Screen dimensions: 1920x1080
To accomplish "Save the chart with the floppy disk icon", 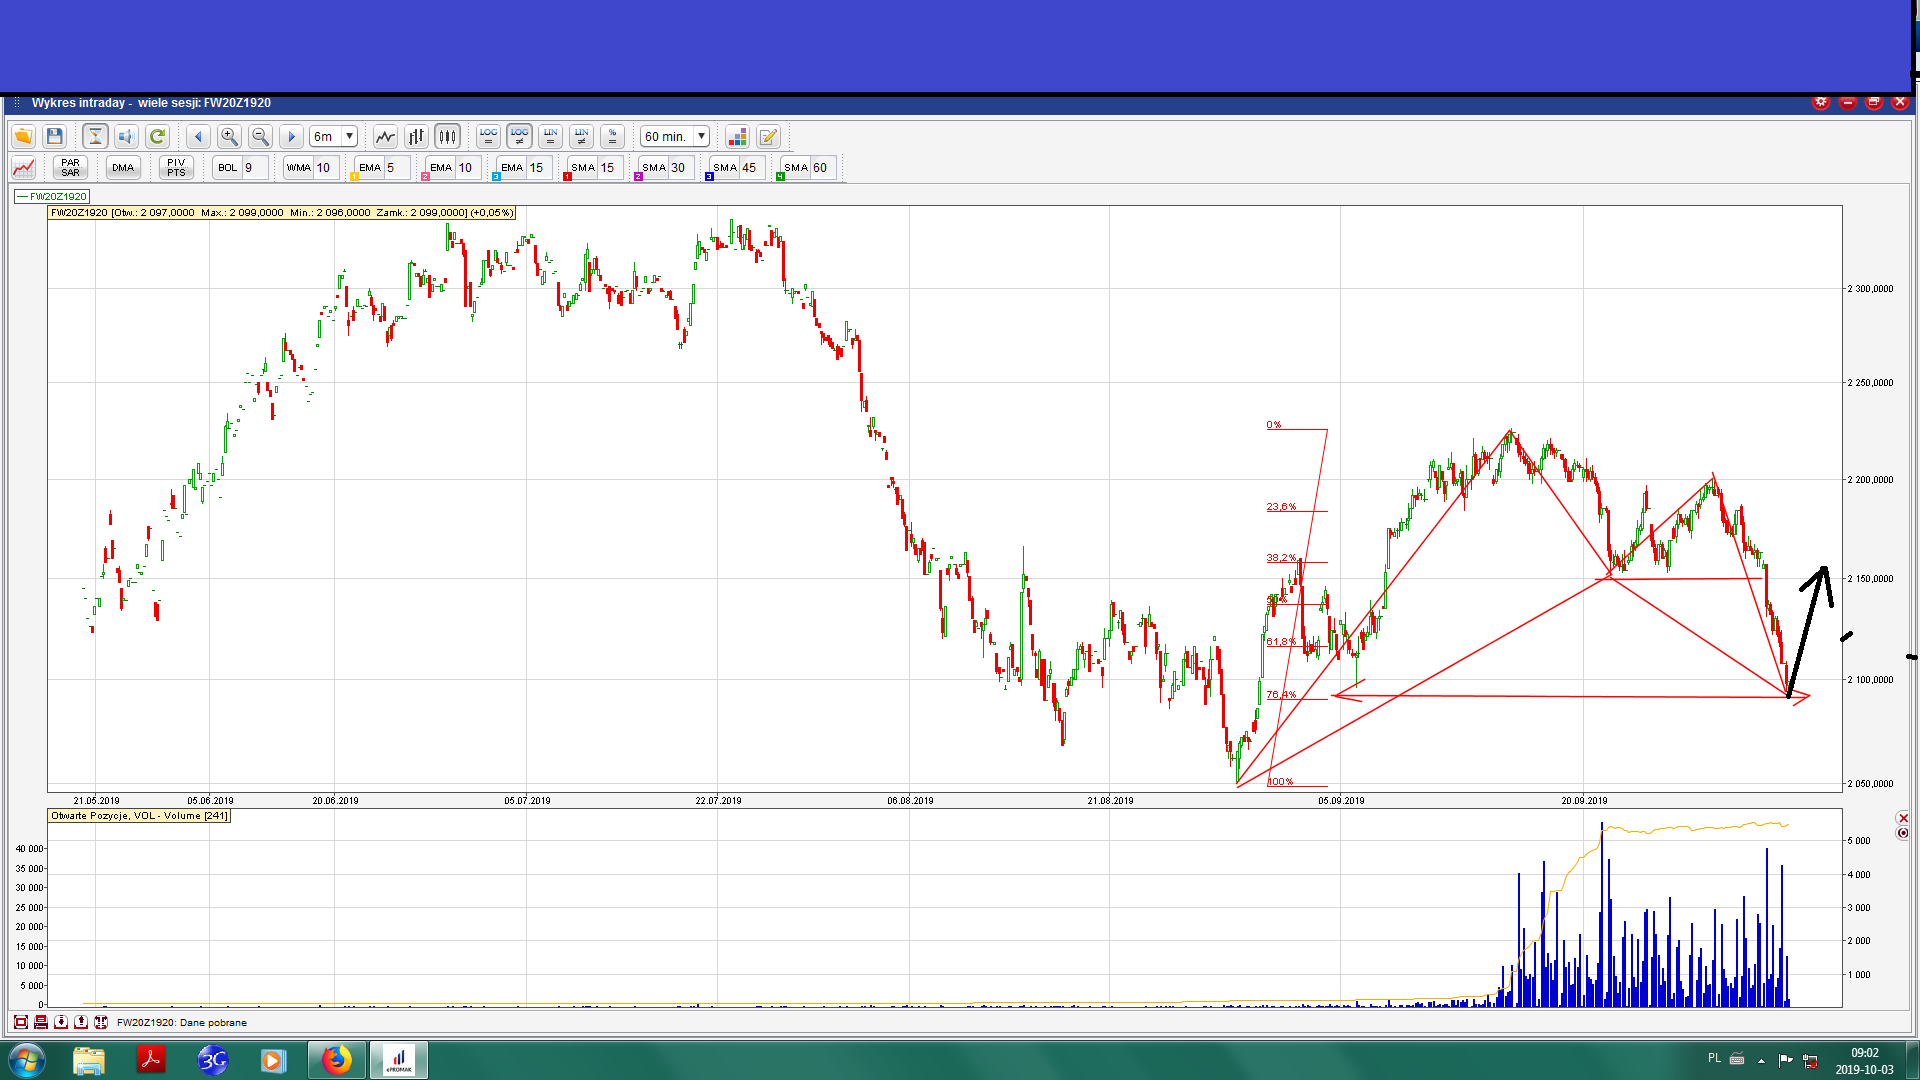I will 55,136.
